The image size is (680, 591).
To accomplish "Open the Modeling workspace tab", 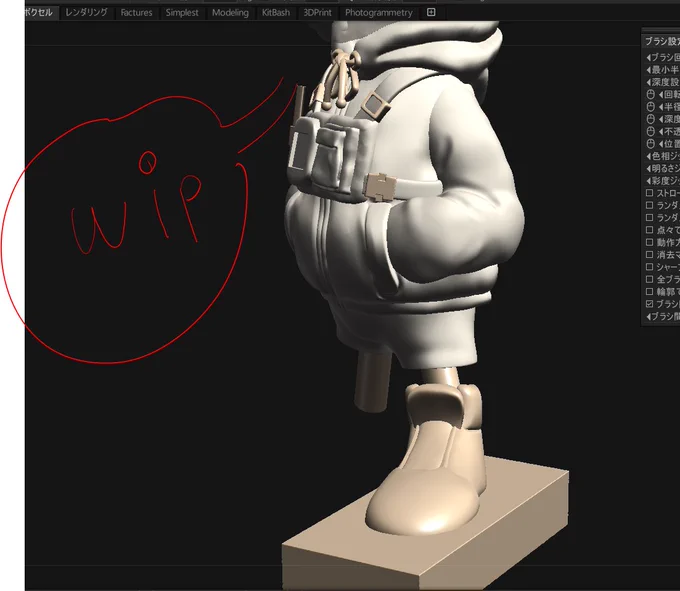I will point(230,13).
